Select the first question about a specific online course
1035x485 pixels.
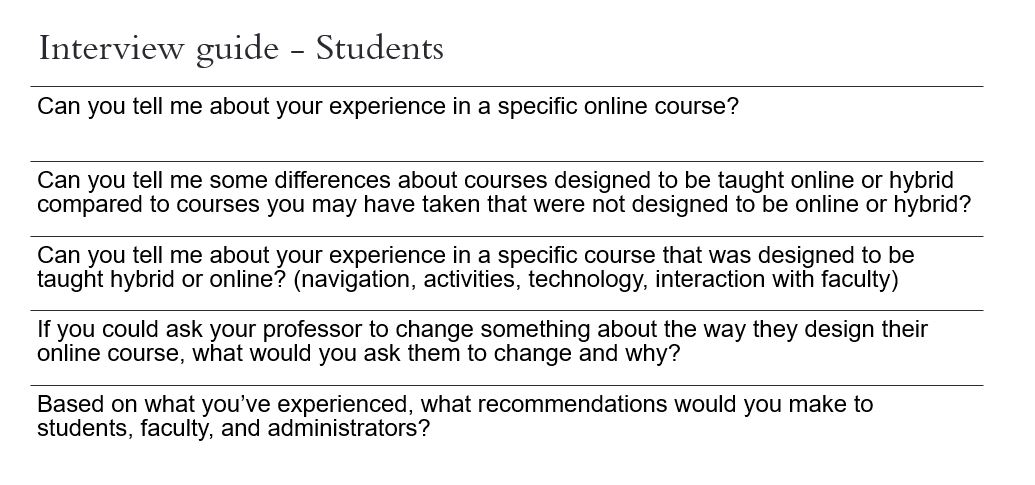(387, 106)
